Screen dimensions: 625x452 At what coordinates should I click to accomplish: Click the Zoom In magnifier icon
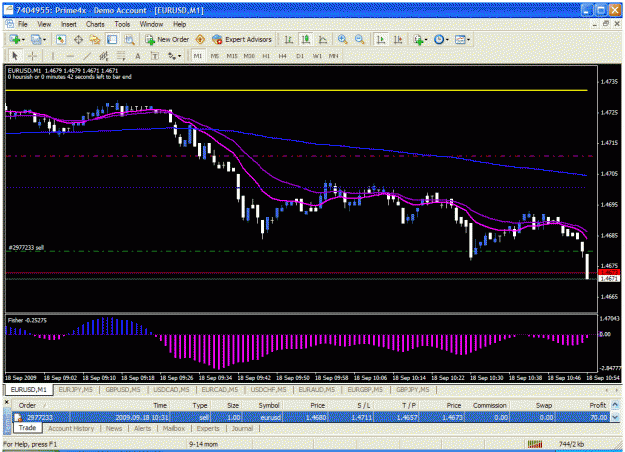click(x=342, y=39)
